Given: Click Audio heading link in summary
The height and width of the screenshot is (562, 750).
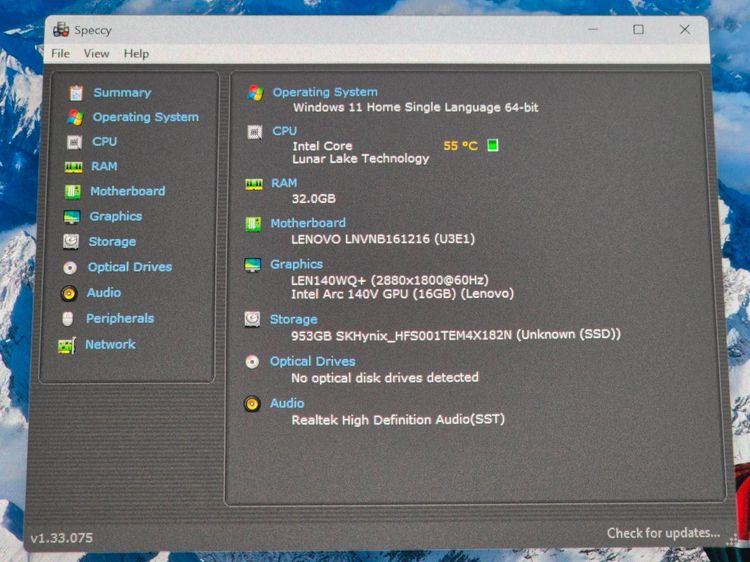Looking at the screenshot, I should point(287,403).
